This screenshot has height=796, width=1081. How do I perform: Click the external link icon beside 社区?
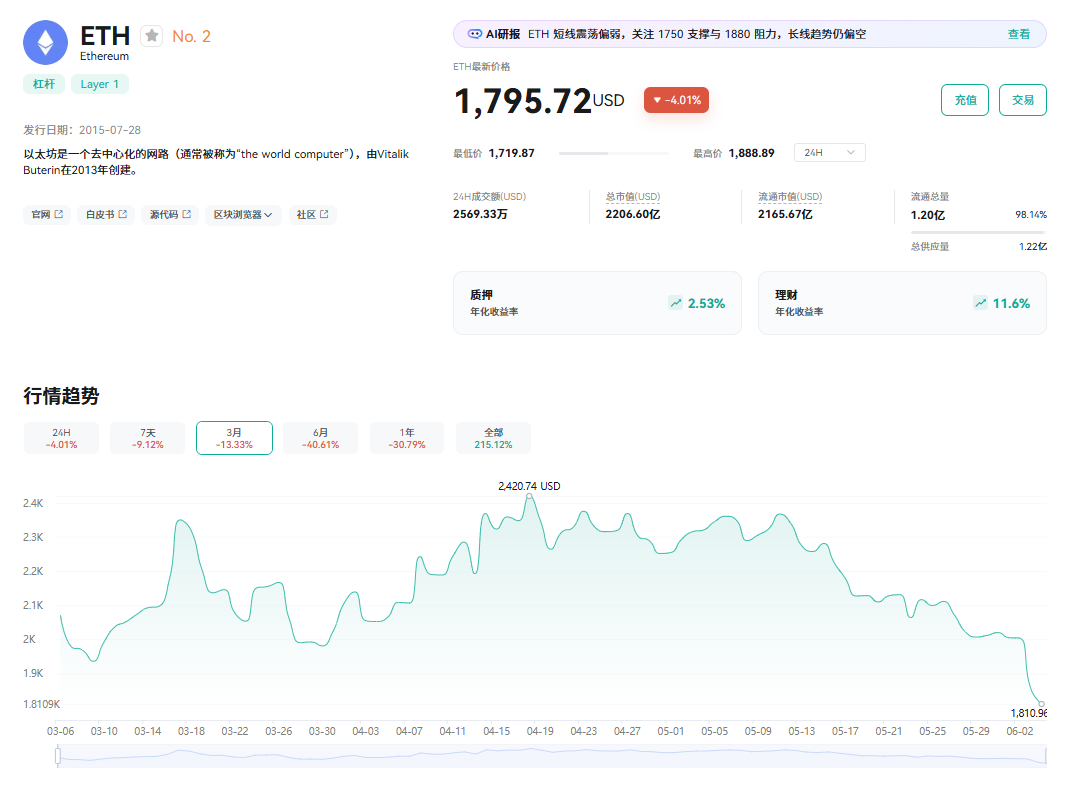pos(324,214)
